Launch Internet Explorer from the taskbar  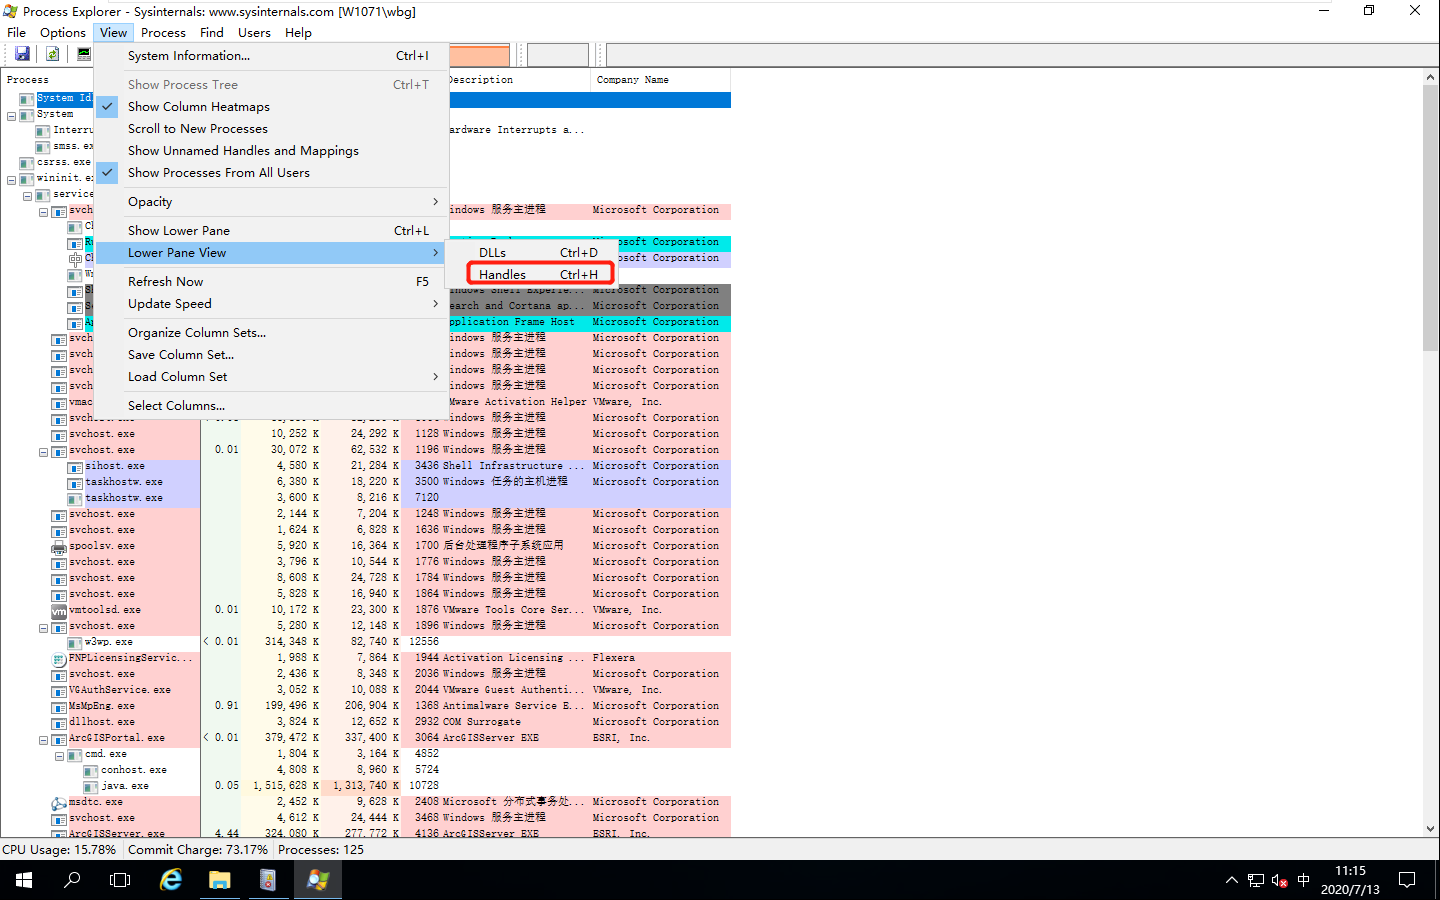171,880
